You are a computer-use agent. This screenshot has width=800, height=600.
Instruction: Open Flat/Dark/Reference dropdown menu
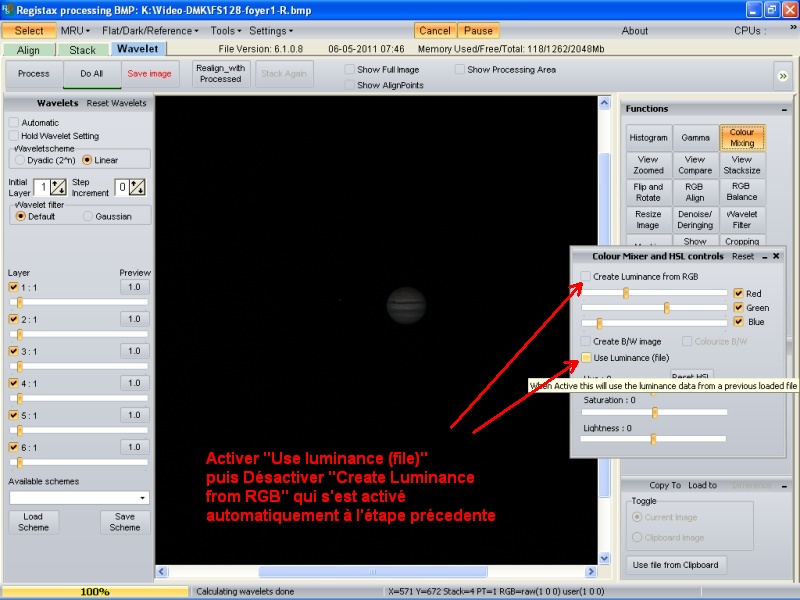point(150,31)
